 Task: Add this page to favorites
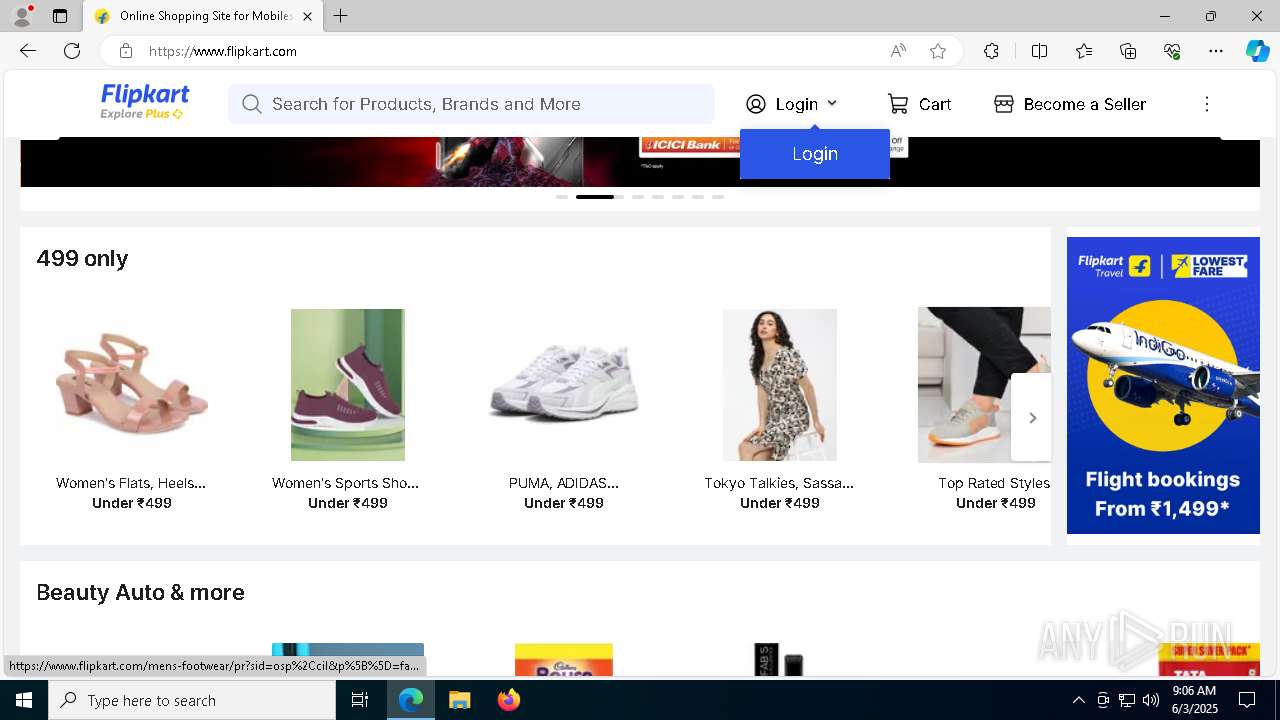938,51
